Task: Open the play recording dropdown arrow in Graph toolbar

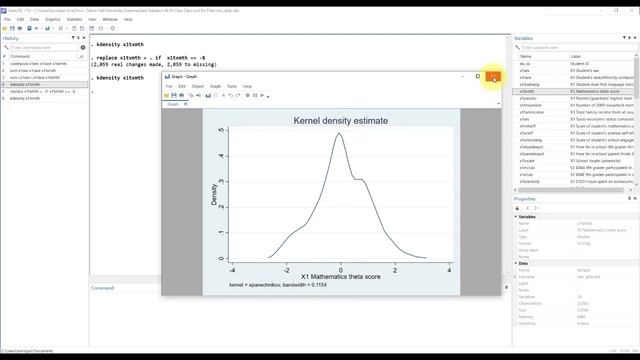Action: pos(268,96)
